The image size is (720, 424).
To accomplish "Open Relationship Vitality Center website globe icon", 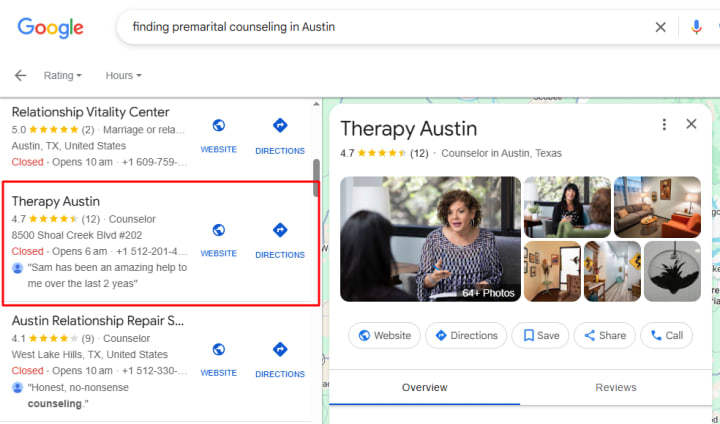I will (219, 125).
